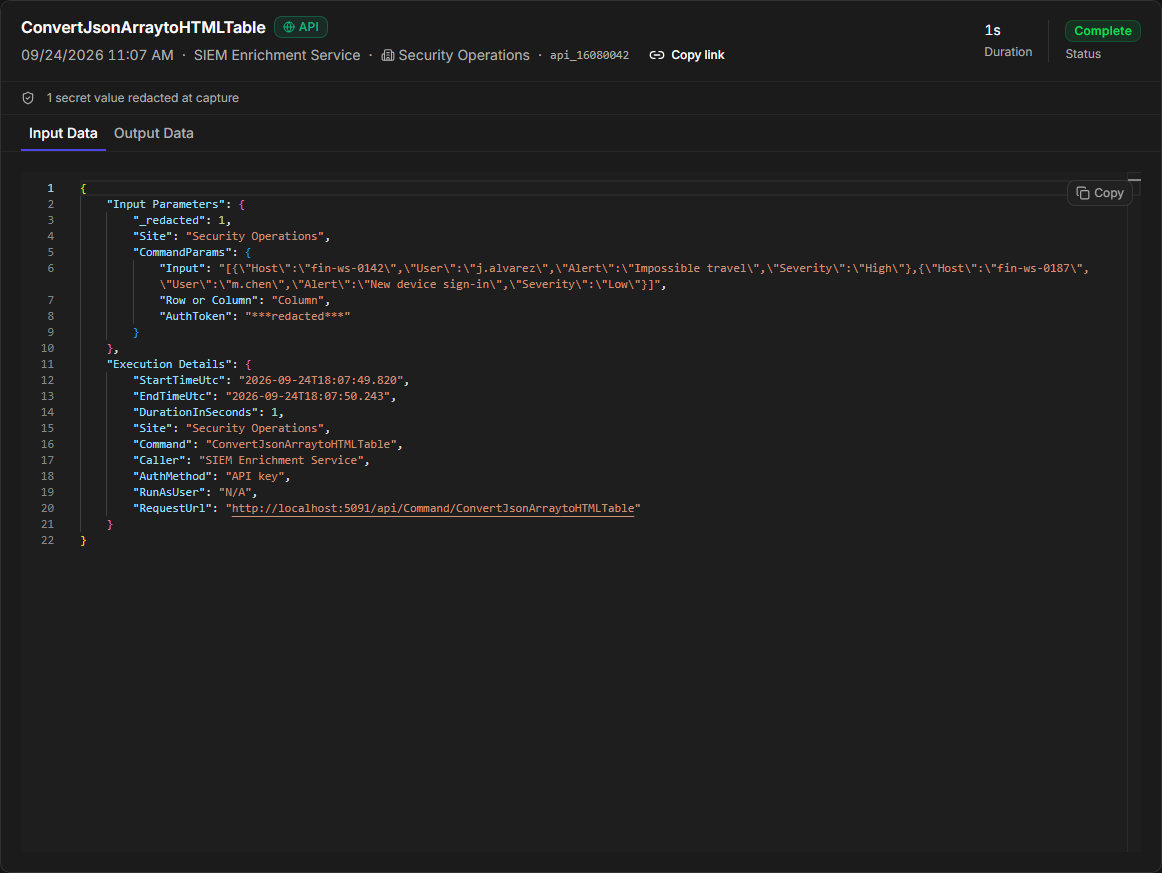Click the "***redacted***" AuthToken value
Viewport: 1162px width, 873px height.
click(x=297, y=316)
